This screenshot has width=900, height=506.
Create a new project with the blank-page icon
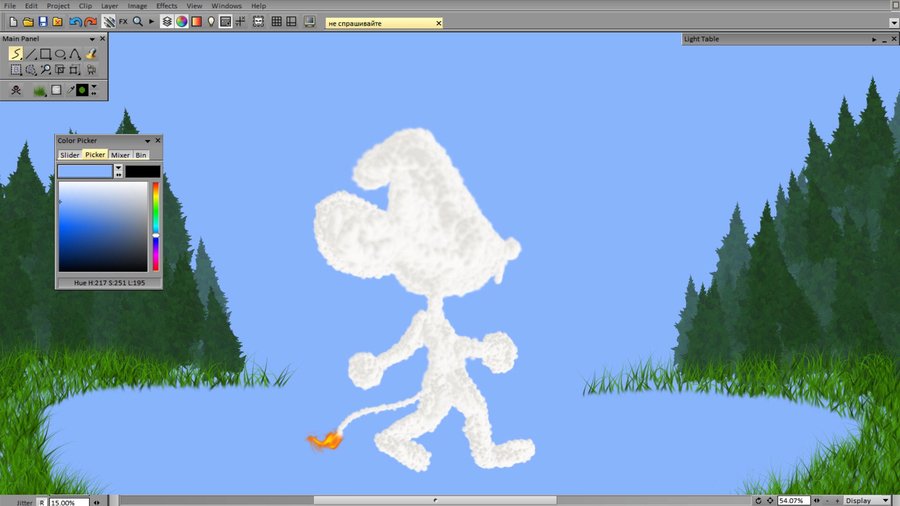13,22
